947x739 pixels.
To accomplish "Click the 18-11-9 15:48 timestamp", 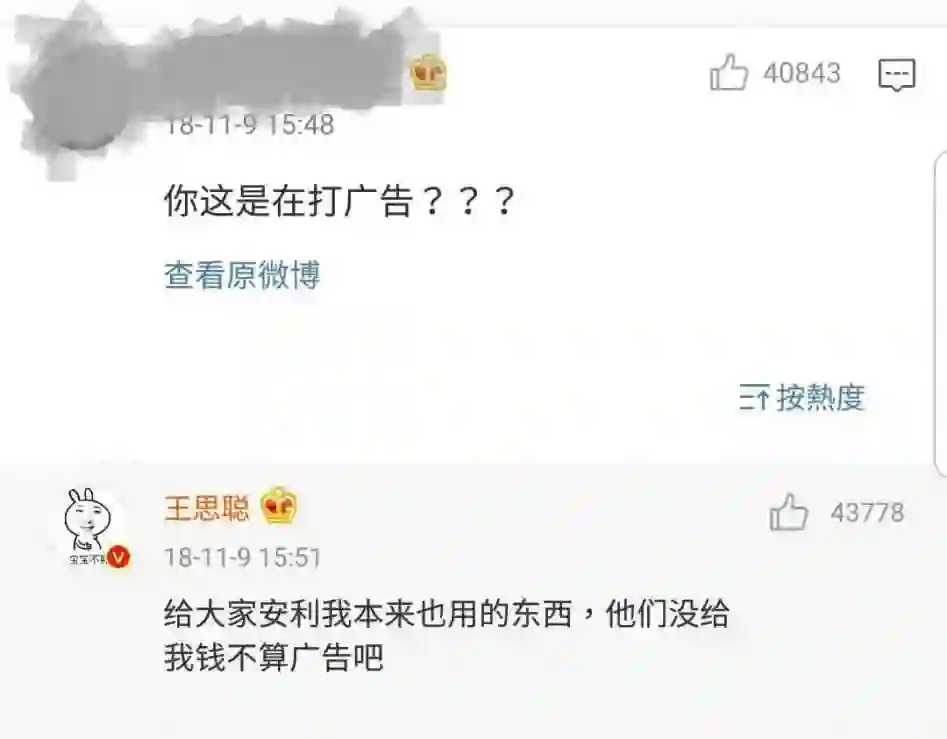I will 249,125.
